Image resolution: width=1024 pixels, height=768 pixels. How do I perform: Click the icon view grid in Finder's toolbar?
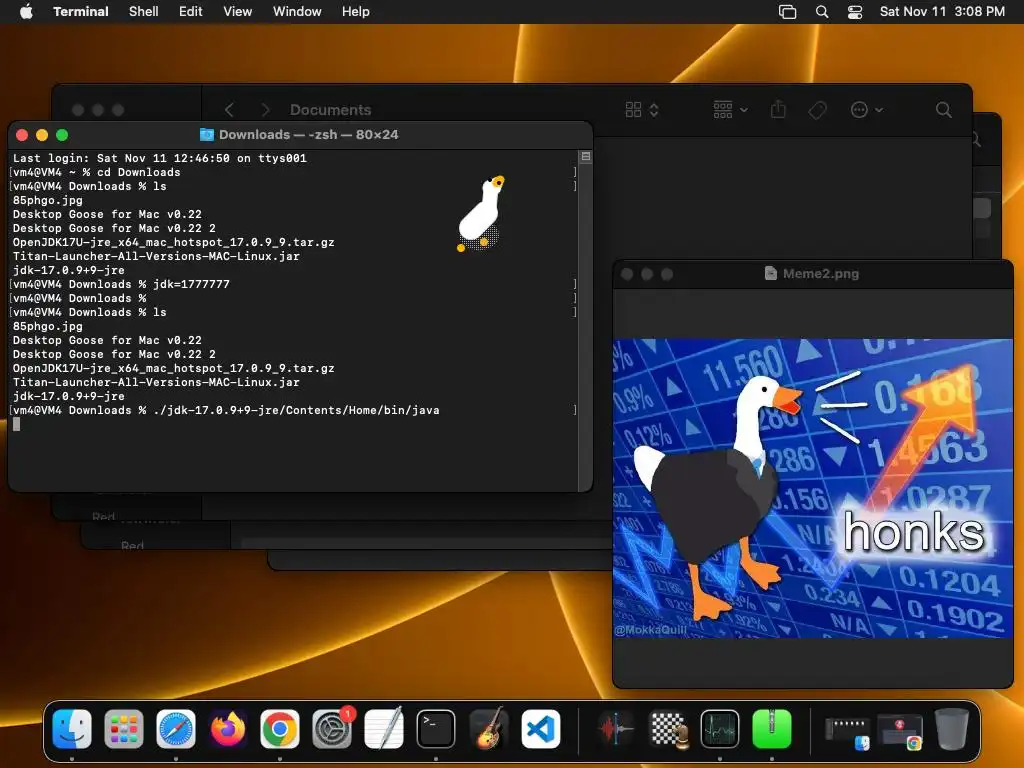633,110
